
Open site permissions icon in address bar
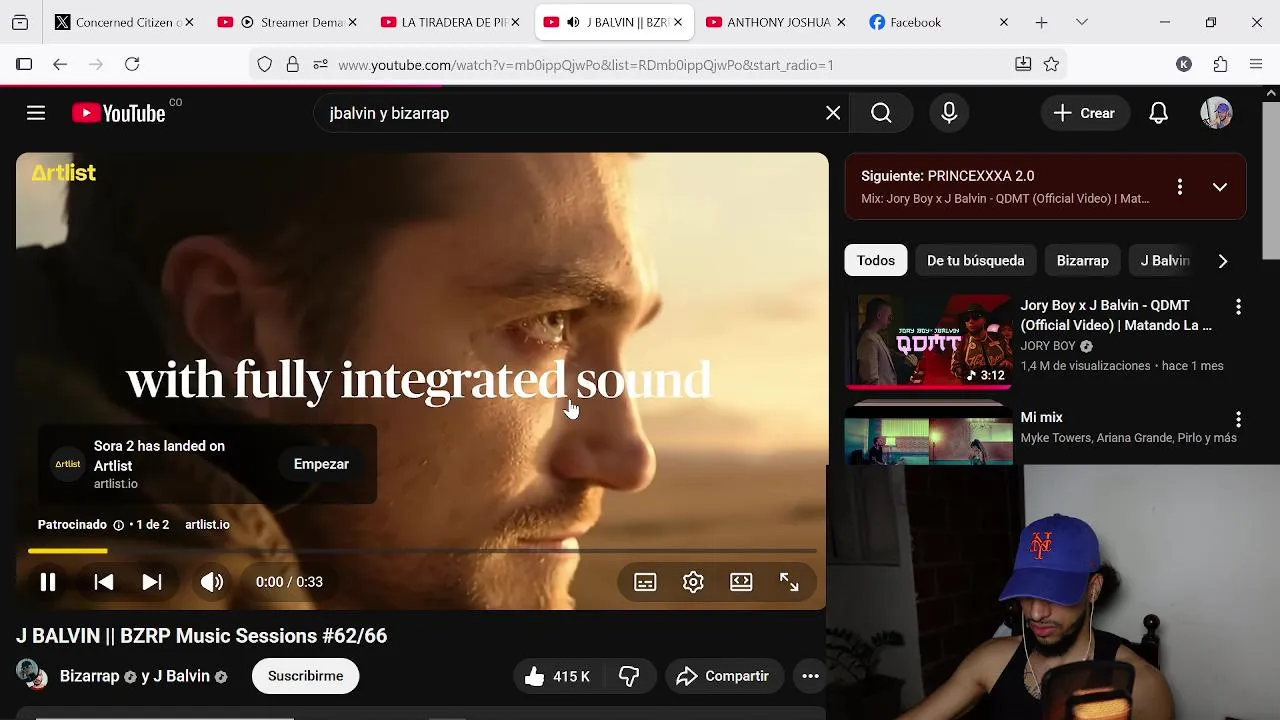point(320,64)
